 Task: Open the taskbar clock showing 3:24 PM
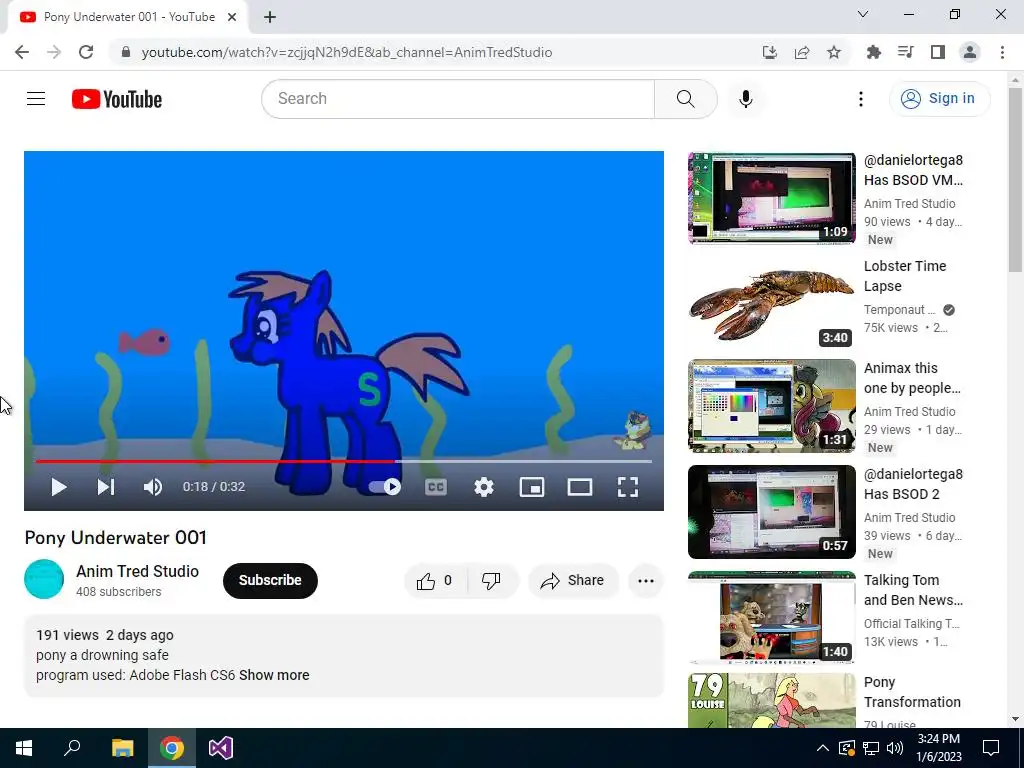tap(939, 748)
